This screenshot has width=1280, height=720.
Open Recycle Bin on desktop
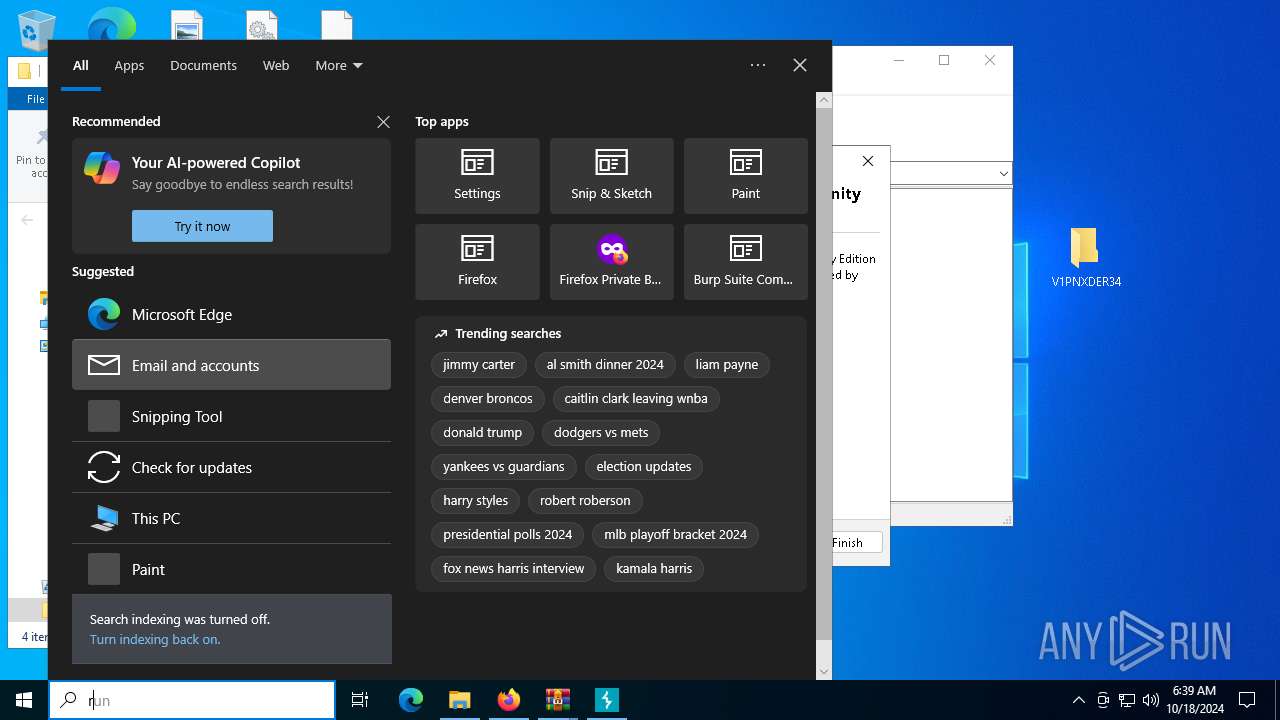[x=37, y=30]
